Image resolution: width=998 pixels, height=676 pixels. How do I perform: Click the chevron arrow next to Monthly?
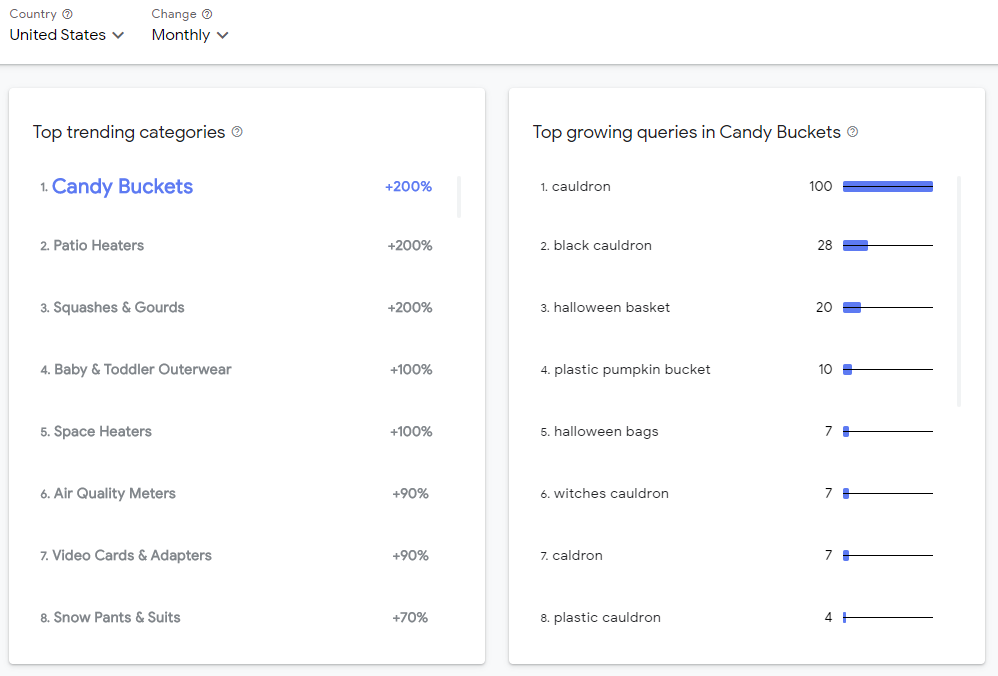(222, 36)
